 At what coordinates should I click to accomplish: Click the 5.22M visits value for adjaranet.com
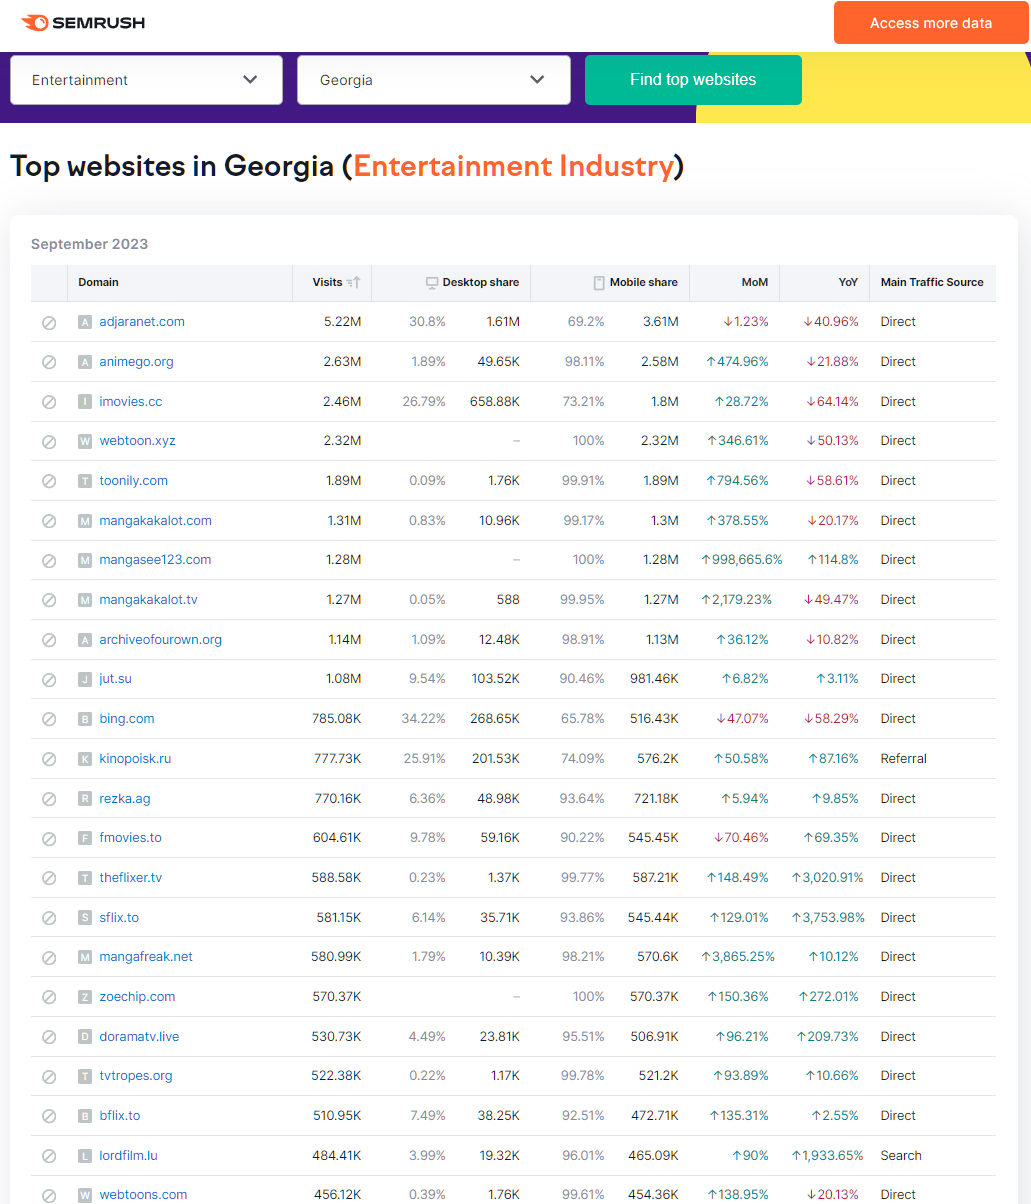[x=342, y=322]
